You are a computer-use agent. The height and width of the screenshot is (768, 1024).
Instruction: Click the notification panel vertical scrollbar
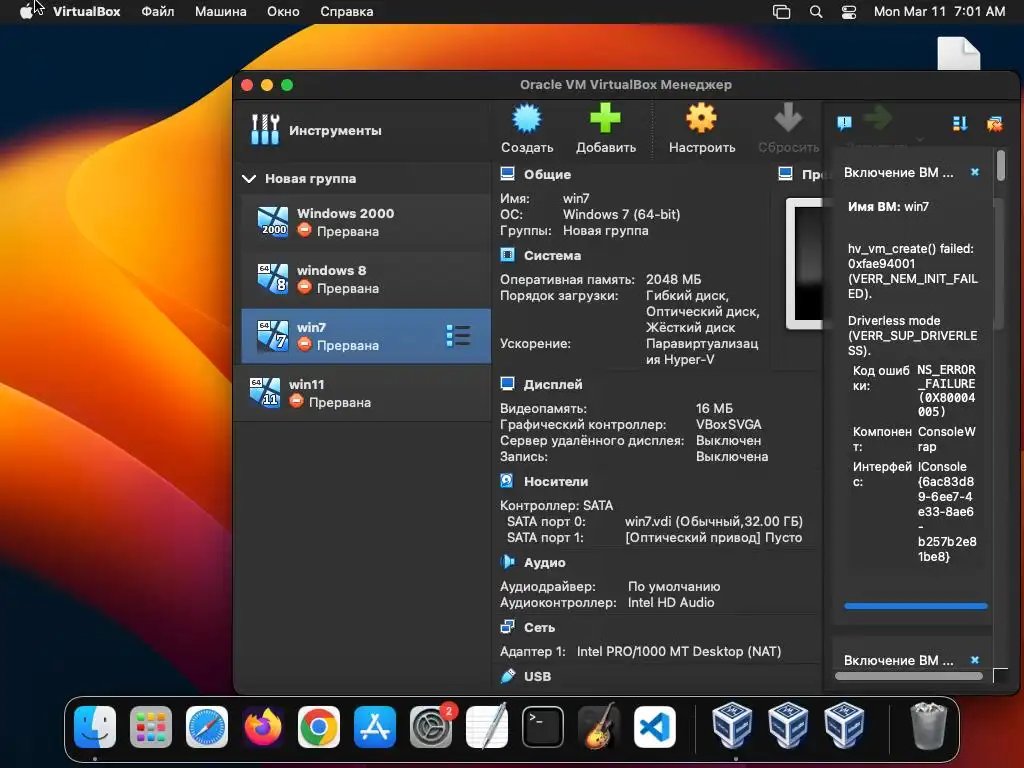pos(1001,165)
